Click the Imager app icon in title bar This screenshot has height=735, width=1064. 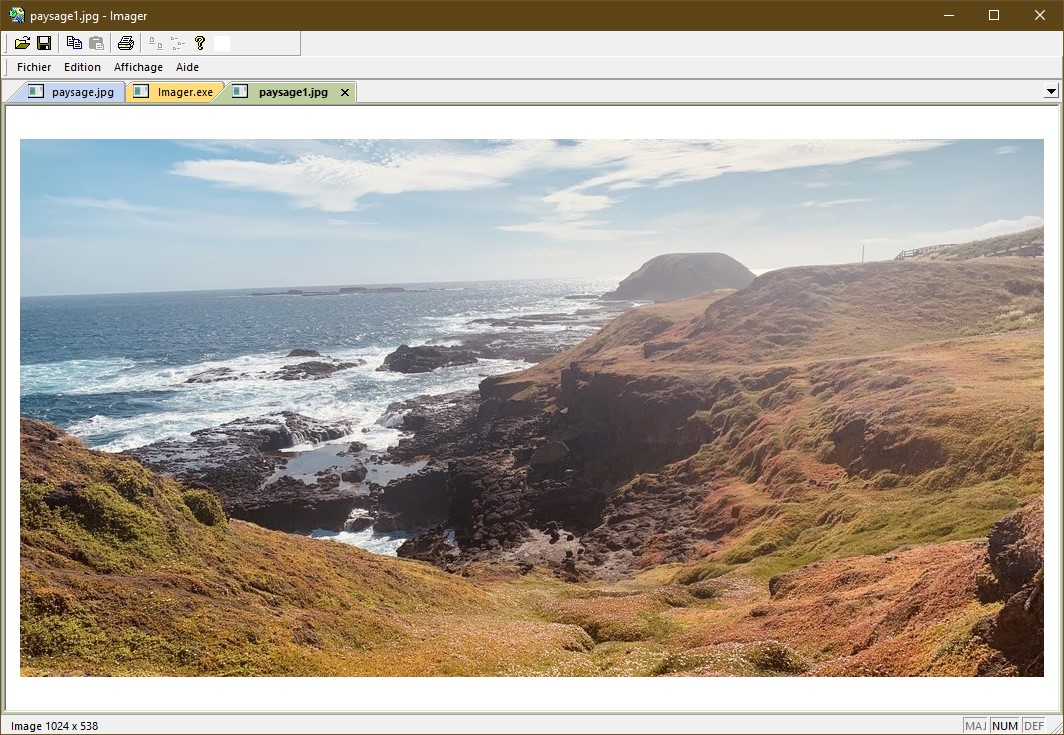click(16, 15)
